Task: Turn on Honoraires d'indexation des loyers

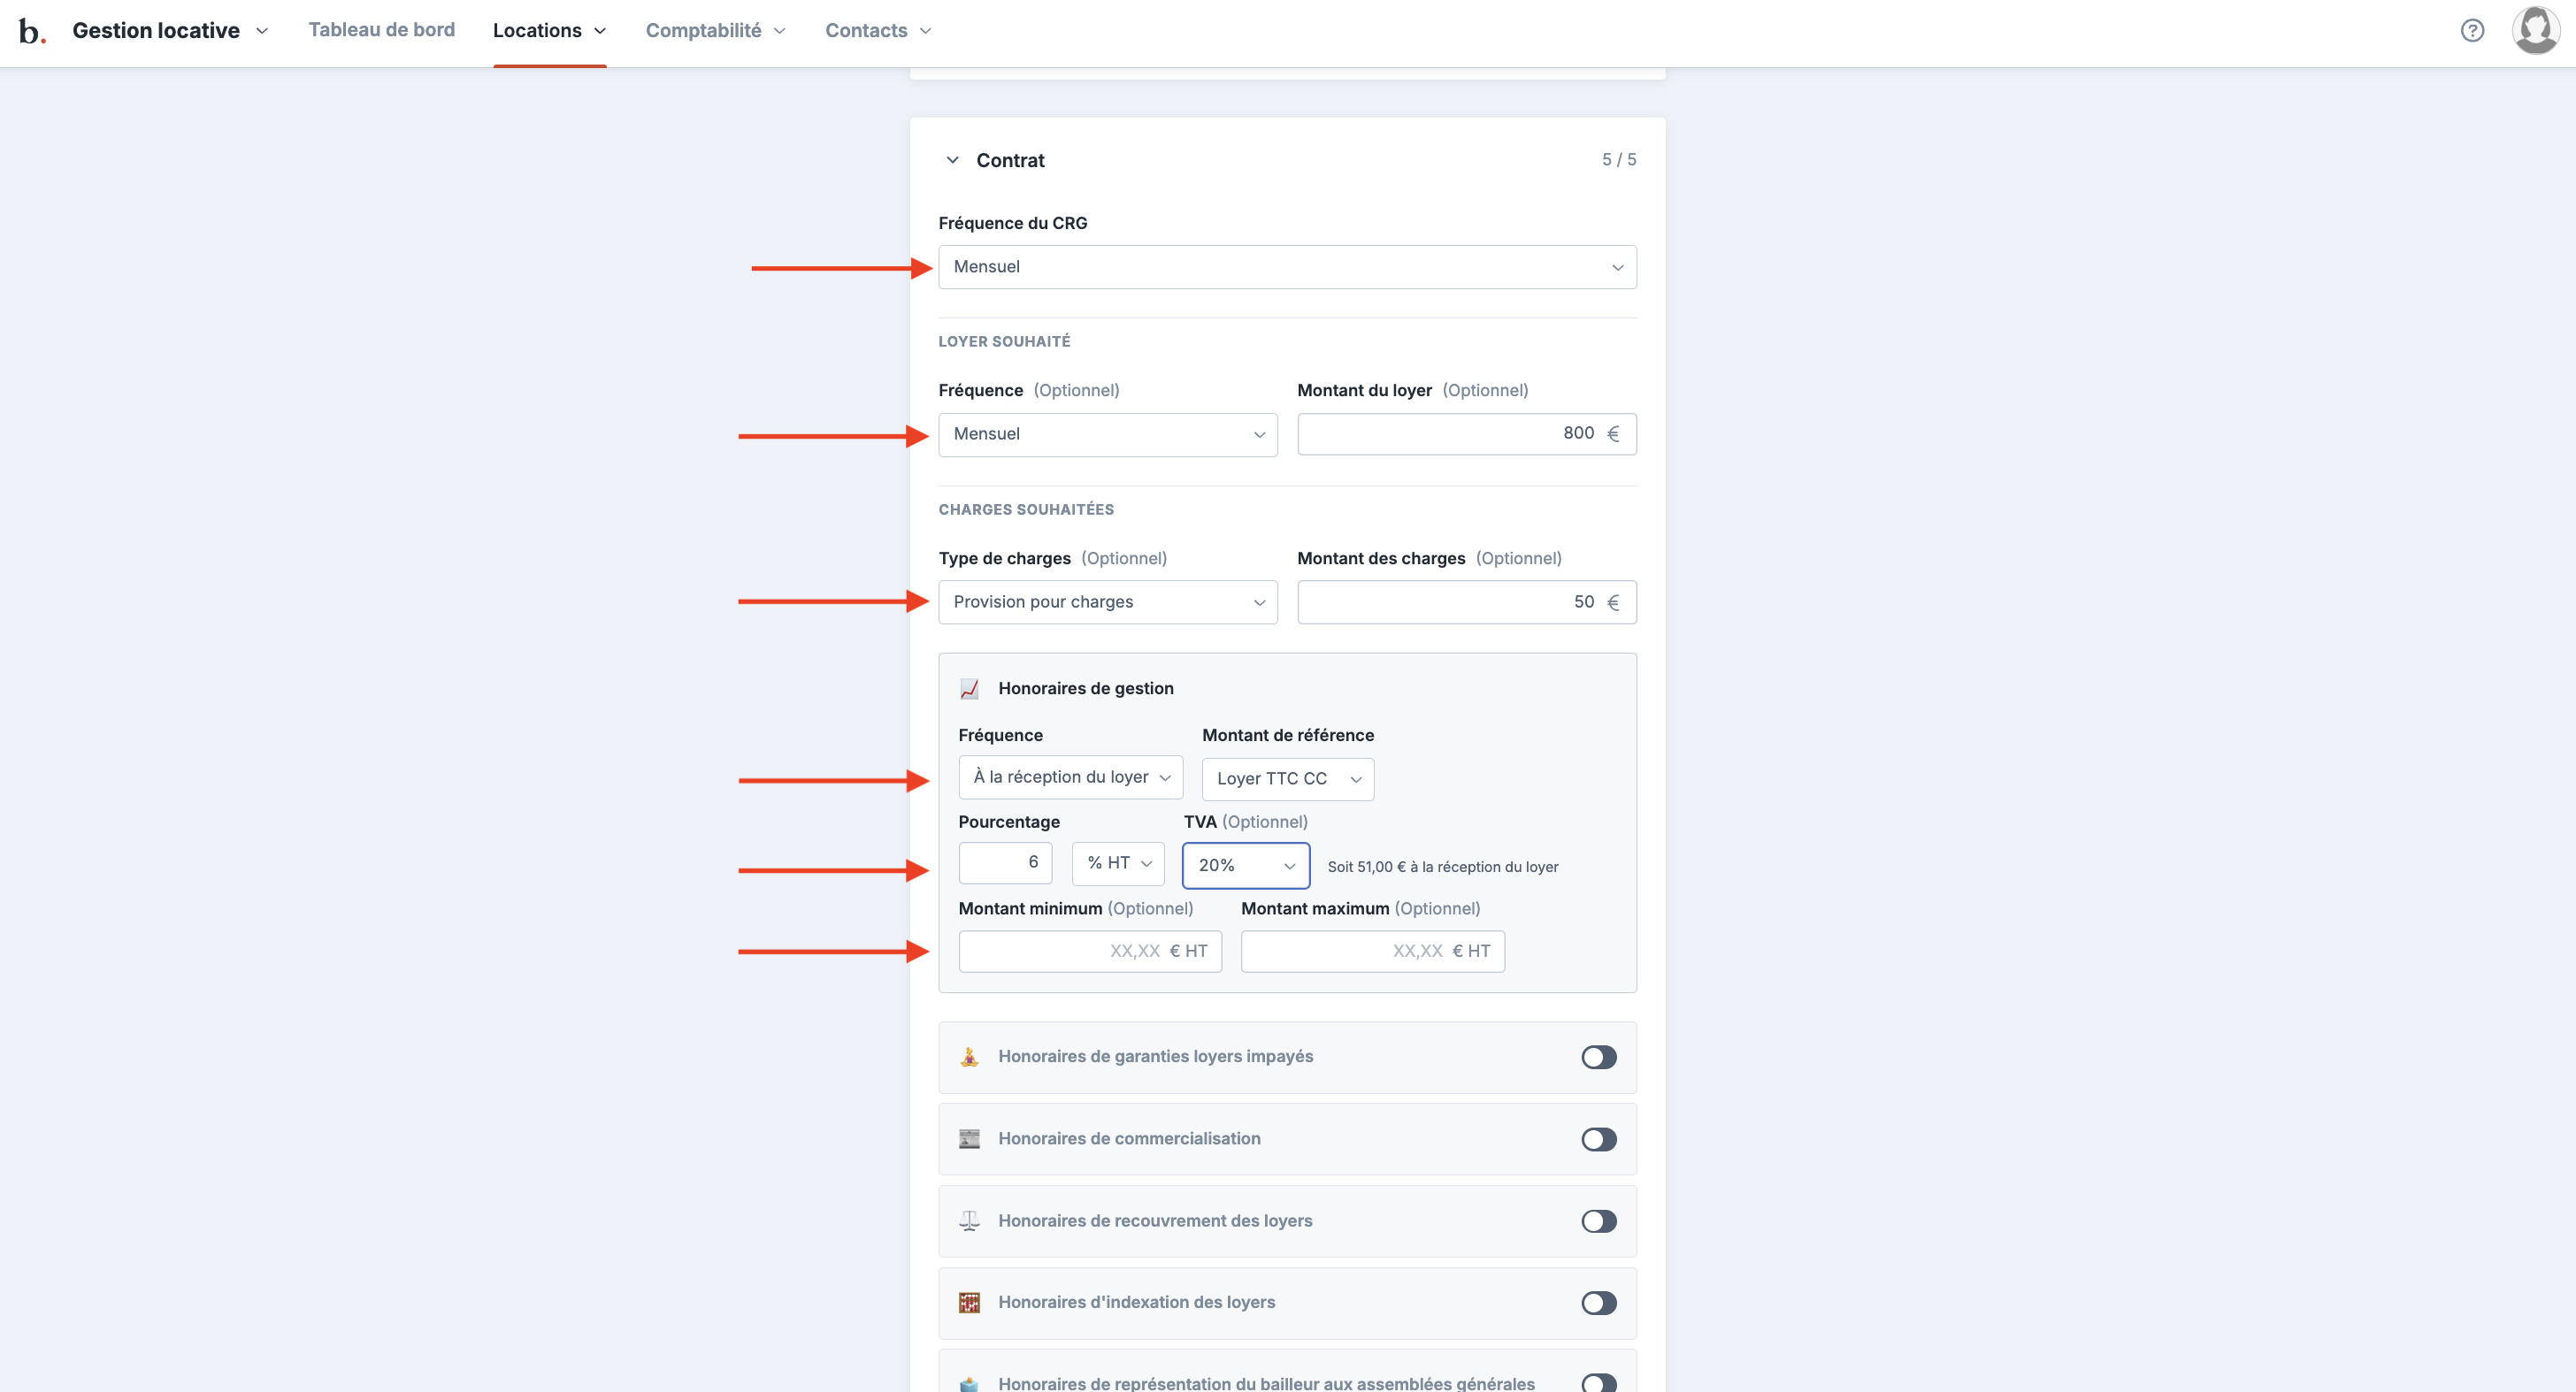Action: coord(1598,1302)
